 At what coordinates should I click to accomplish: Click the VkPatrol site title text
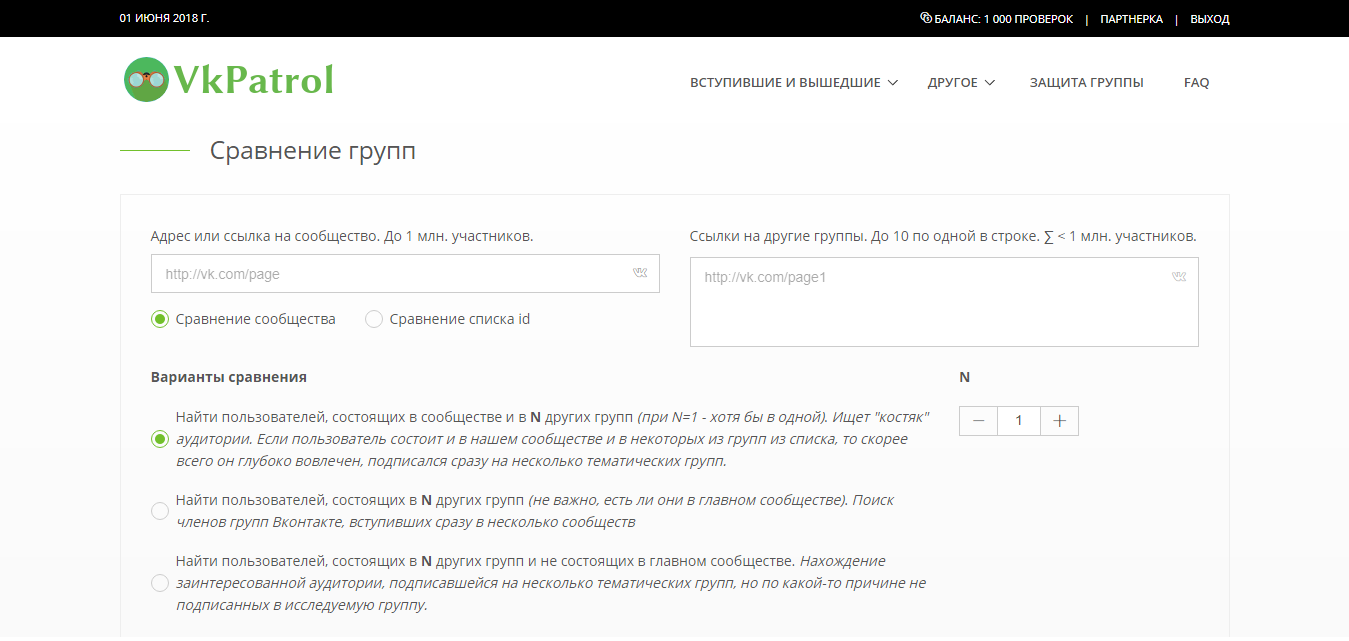coord(253,80)
